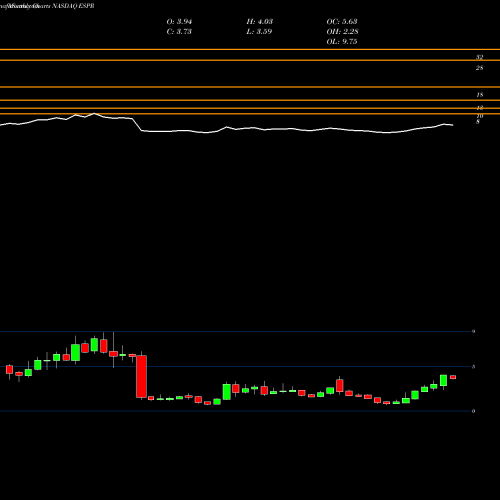This screenshot has width=500, height=500.
Task: Click the low value 'L: 3.59'
Action: point(259,32)
